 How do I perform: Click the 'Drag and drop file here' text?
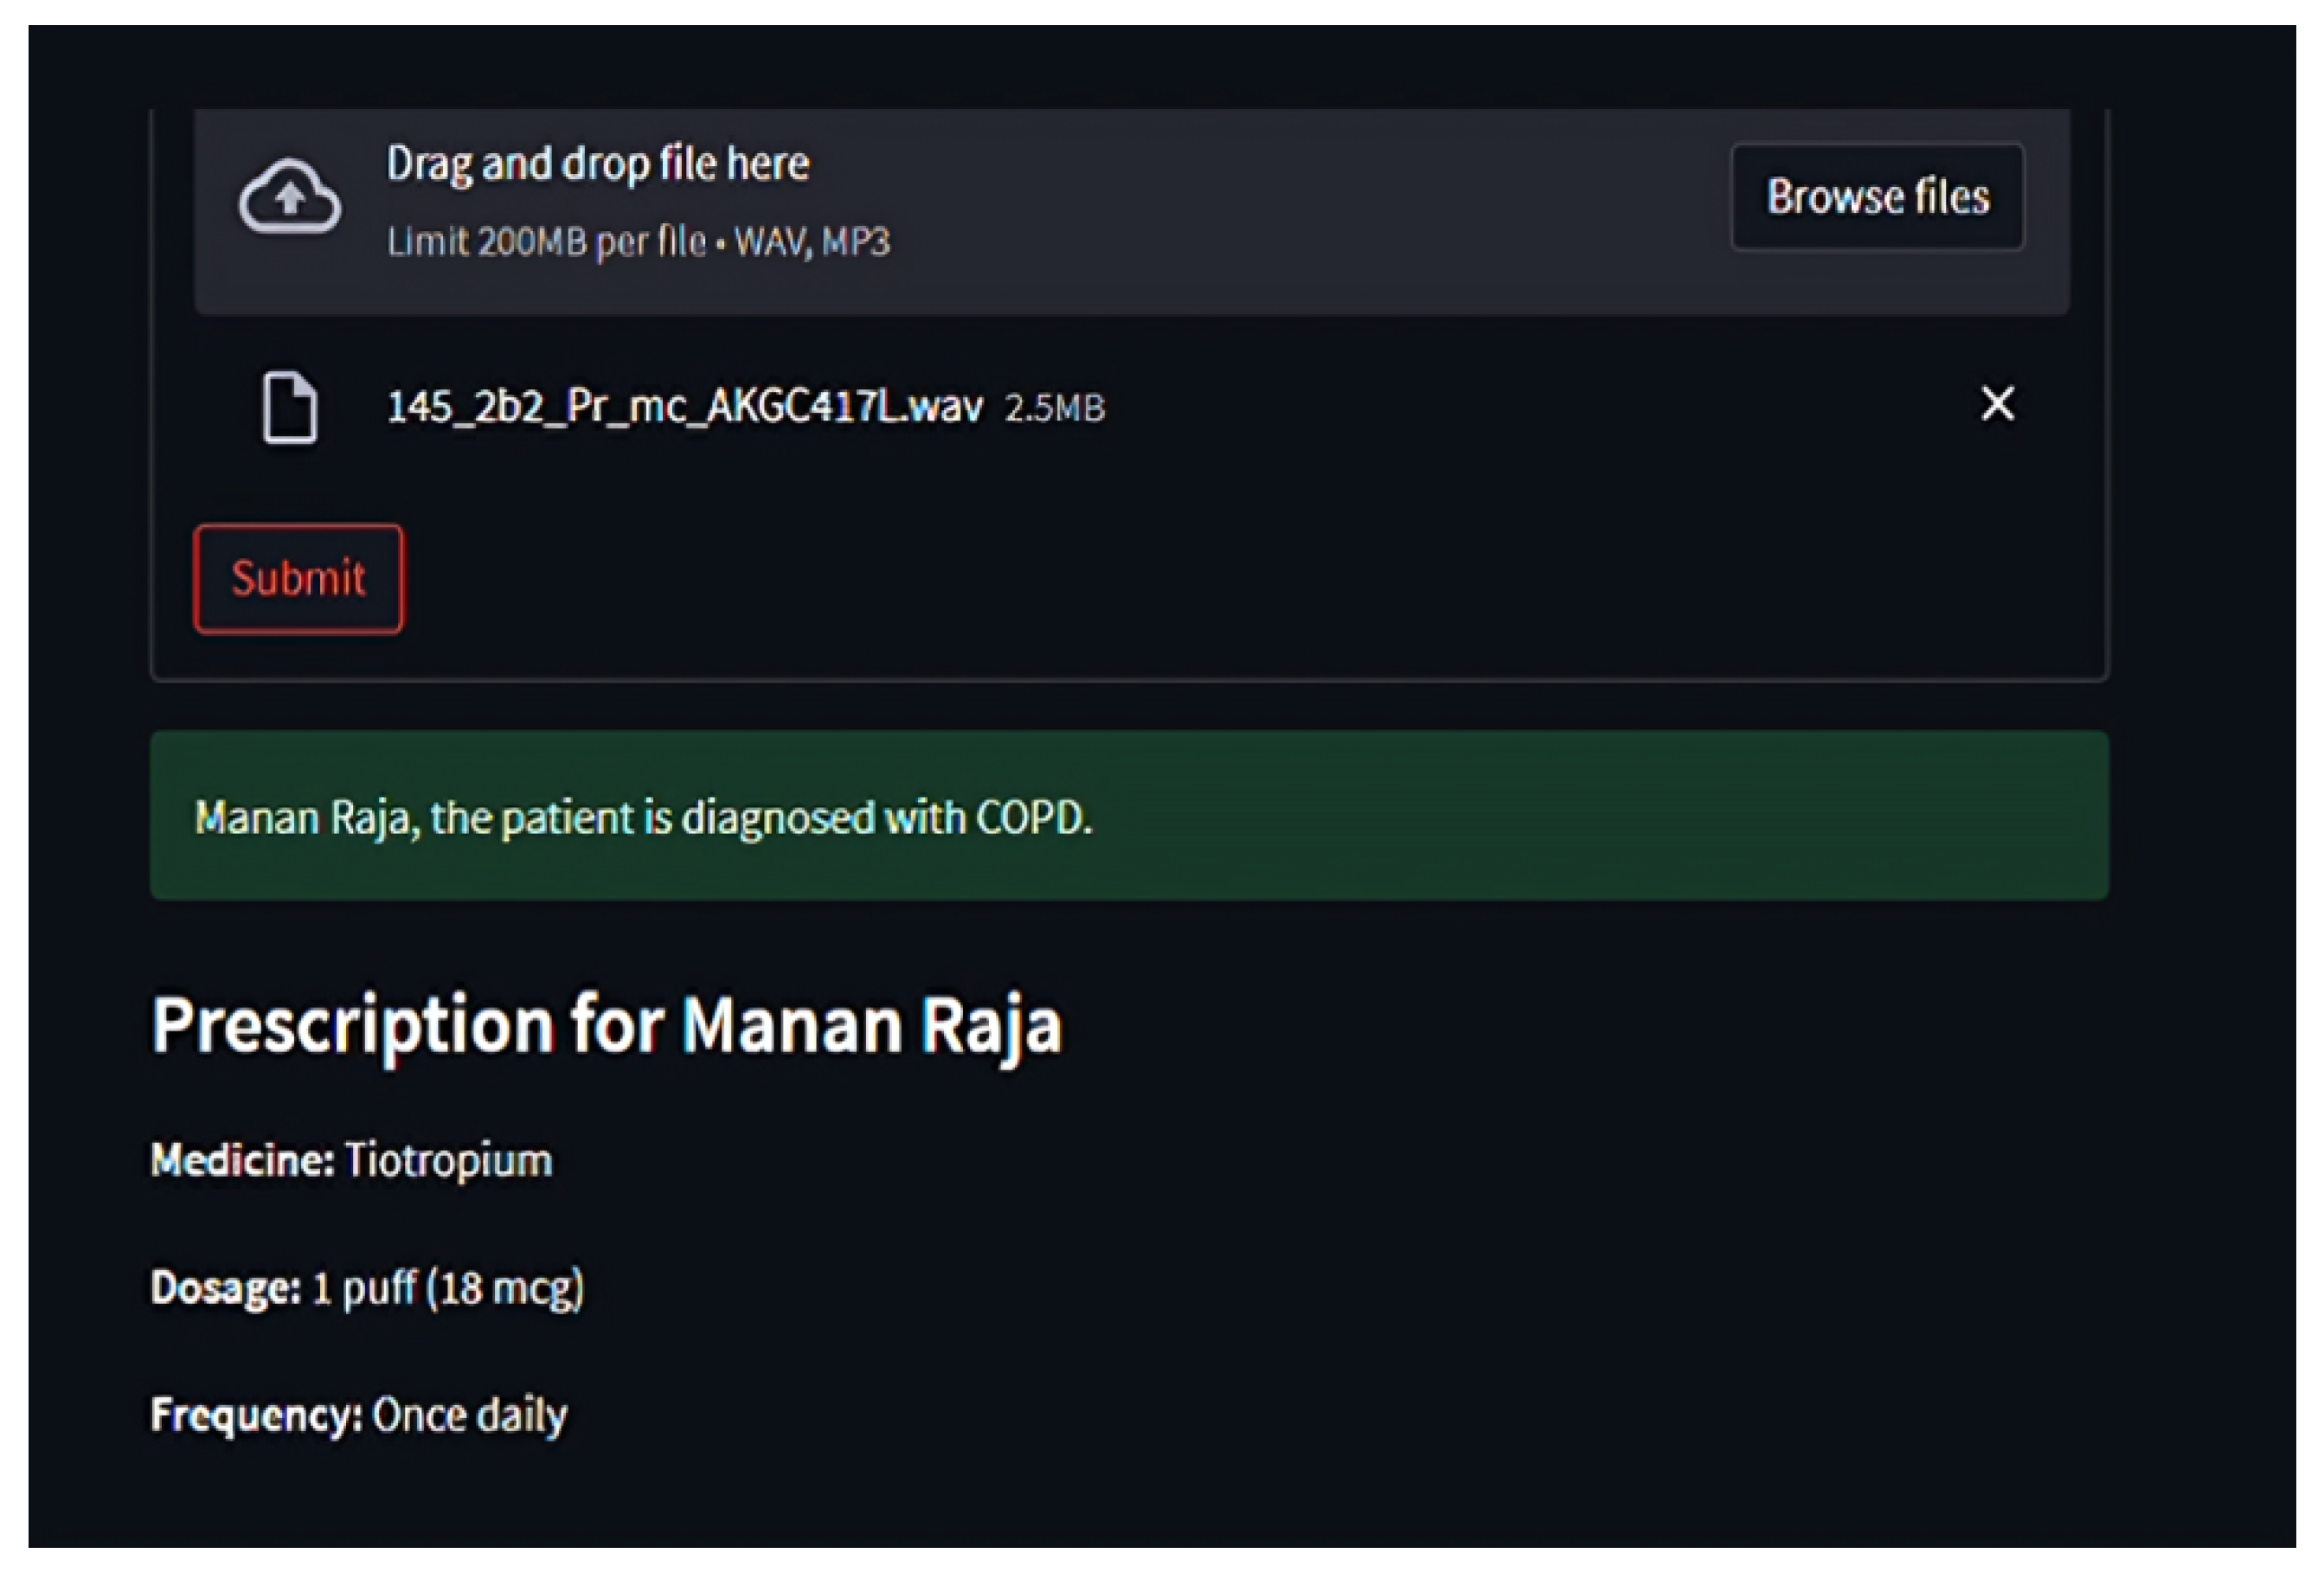click(598, 164)
